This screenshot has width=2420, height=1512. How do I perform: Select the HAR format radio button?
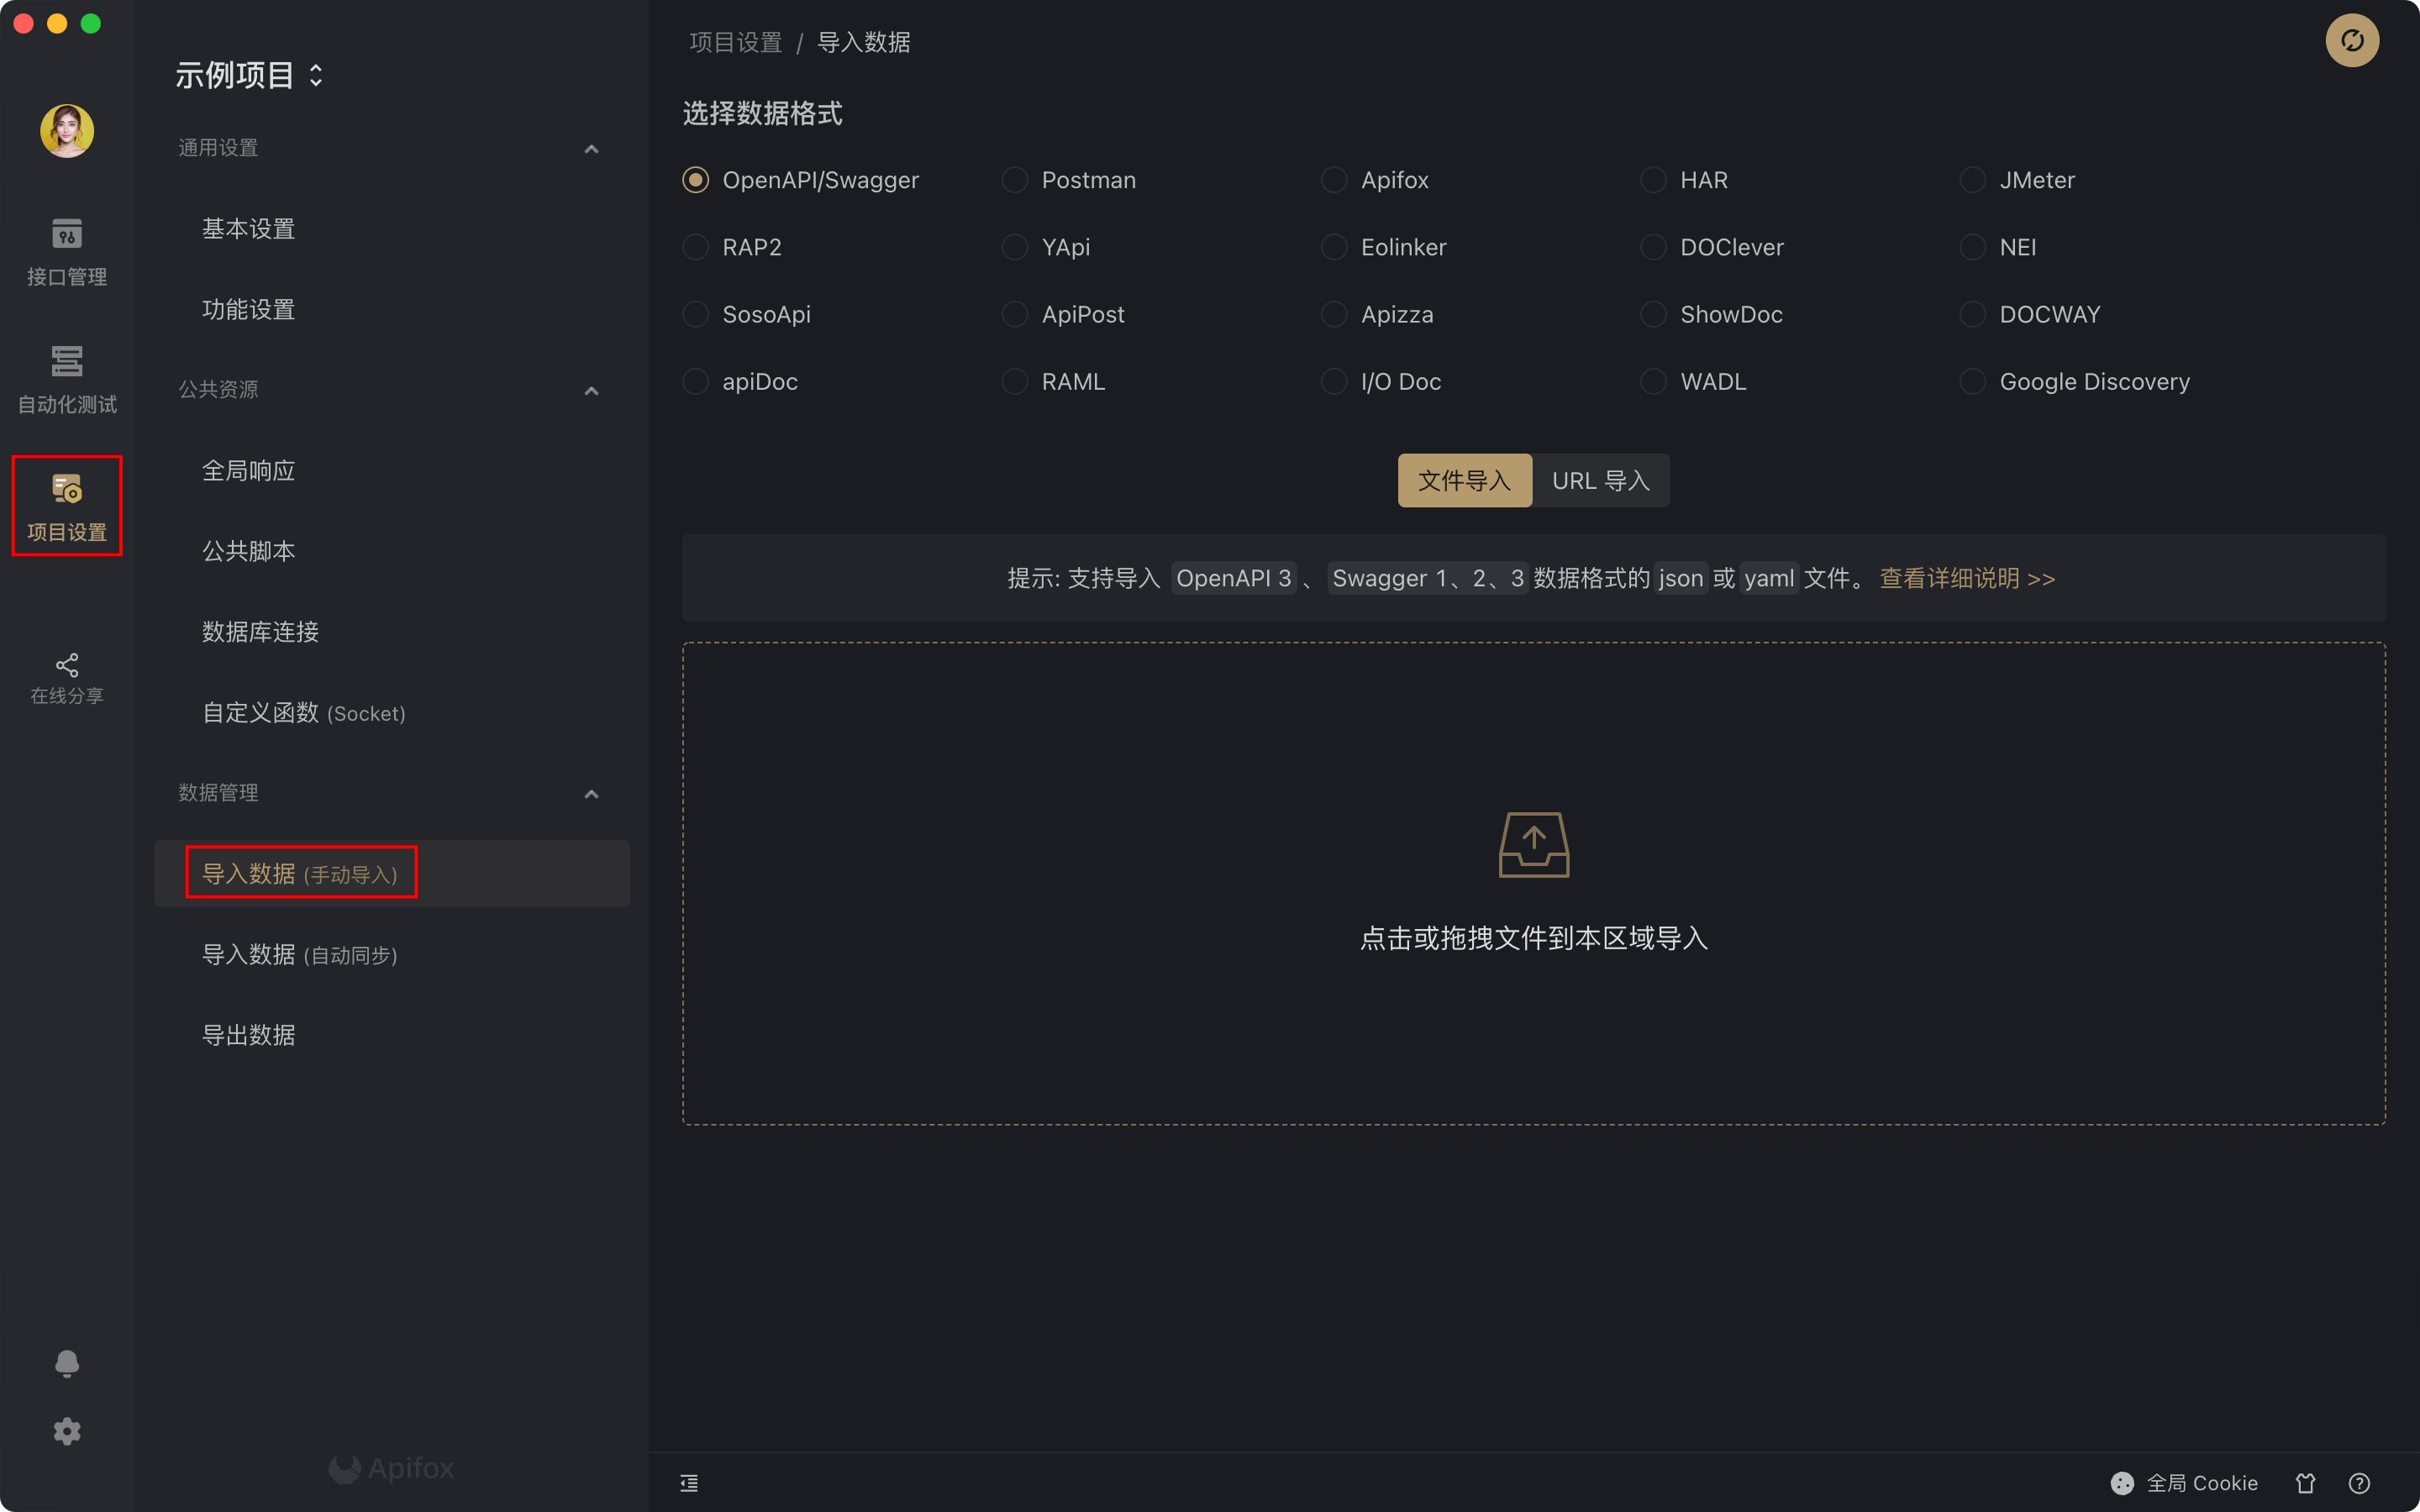point(1653,180)
